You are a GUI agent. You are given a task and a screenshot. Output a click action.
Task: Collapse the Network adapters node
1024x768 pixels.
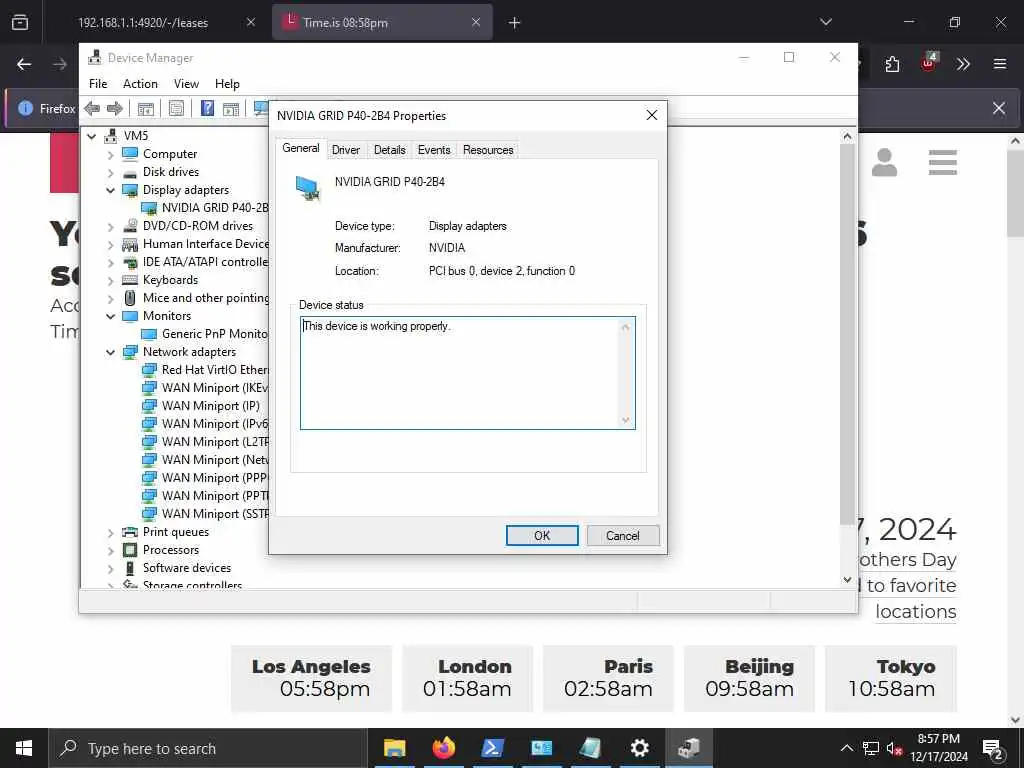click(x=110, y=352)
